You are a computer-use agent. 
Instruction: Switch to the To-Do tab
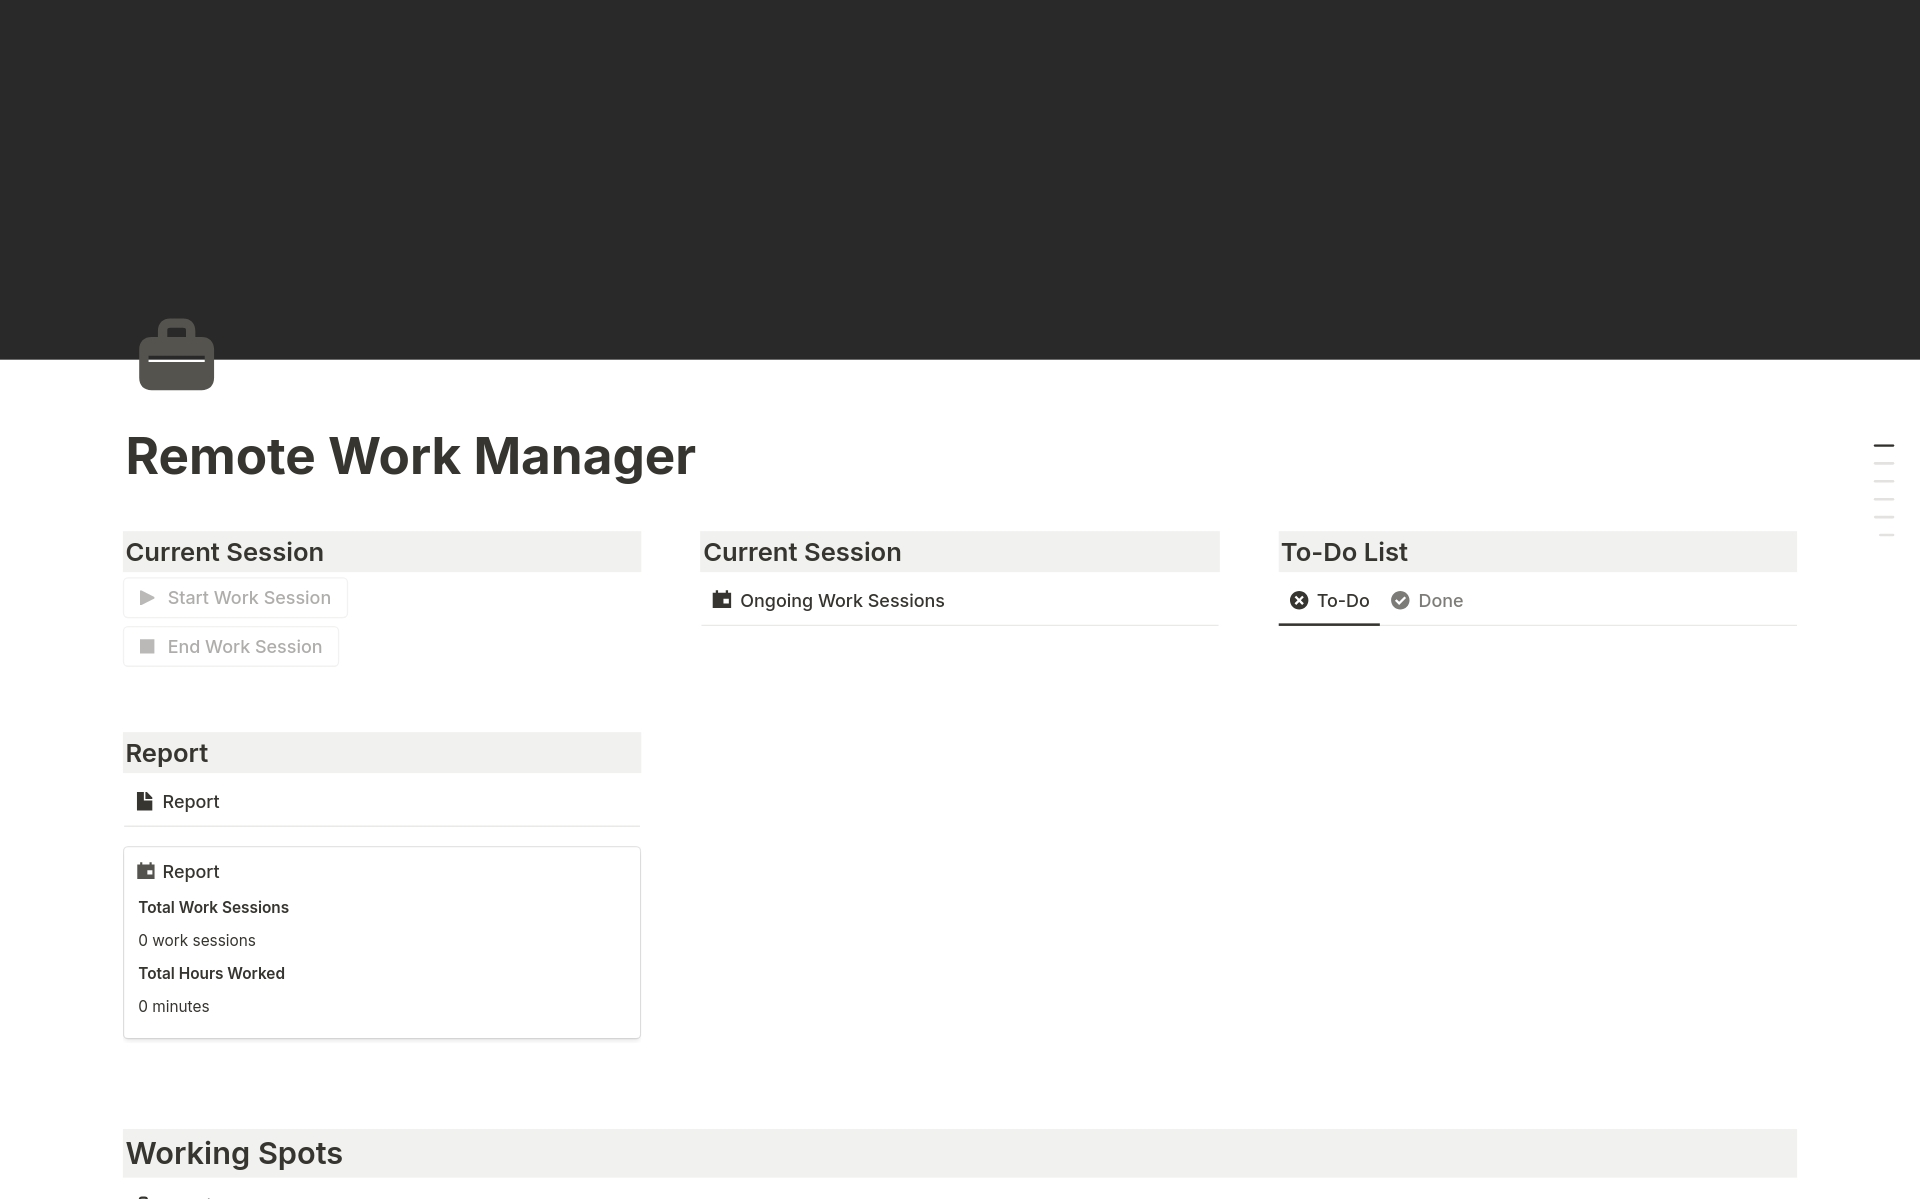pos(1329,601)
